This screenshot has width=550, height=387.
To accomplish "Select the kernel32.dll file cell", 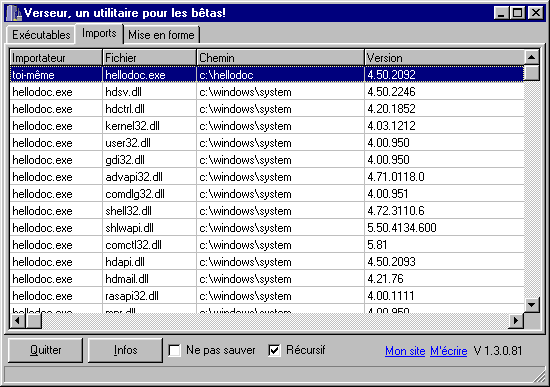I will pyautogui.click(x=149, y=126).
